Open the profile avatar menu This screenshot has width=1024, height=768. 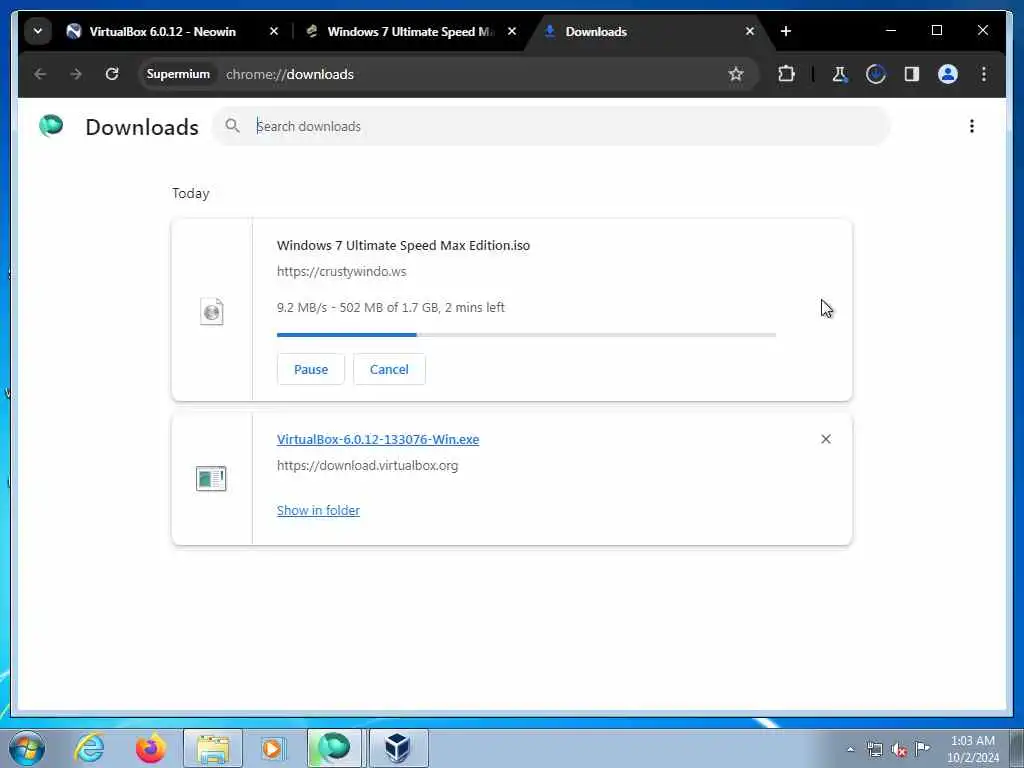pyautogui.click(x=948, y=74)
